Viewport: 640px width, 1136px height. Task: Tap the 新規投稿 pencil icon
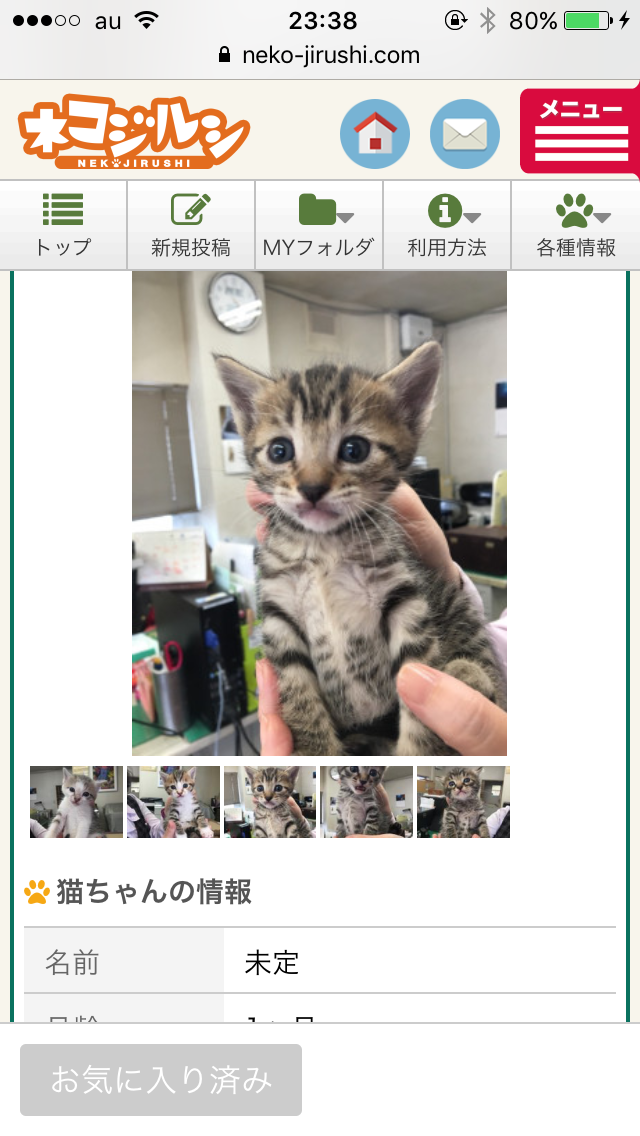point(191,209)
